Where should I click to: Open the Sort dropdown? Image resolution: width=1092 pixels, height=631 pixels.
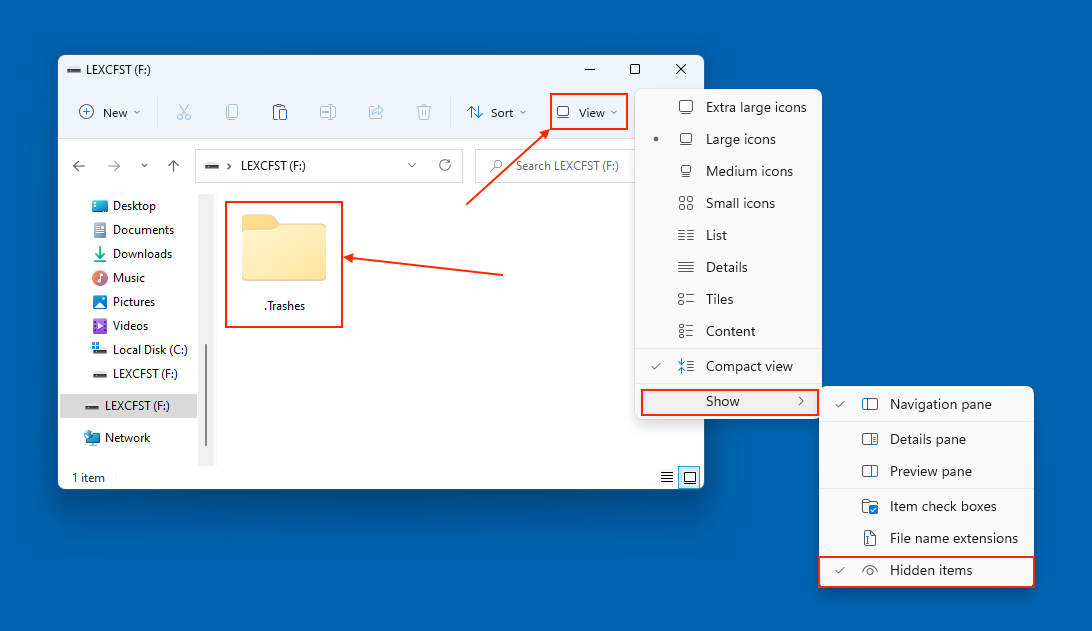[x=497, y=113]
